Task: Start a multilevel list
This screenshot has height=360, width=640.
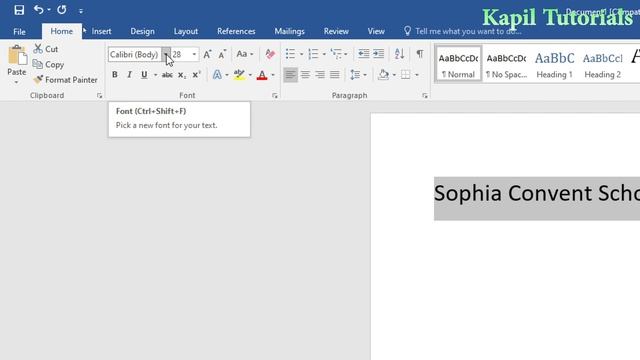Action: point(336,54)
